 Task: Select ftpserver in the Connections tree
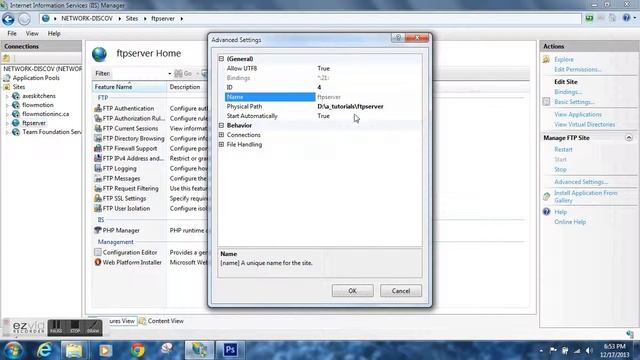pyautogui.click(x=34, y=123)
